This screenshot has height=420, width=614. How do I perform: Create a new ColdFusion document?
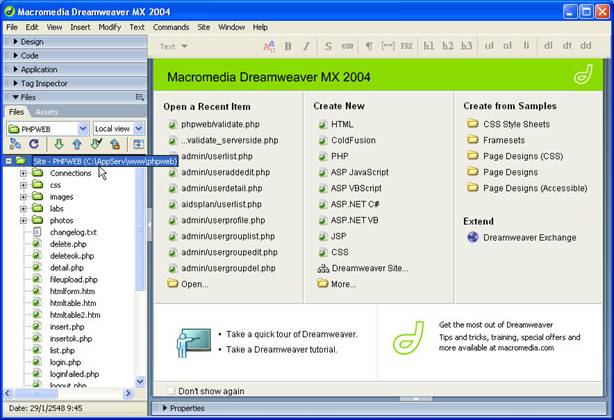[x=353, y=140]
